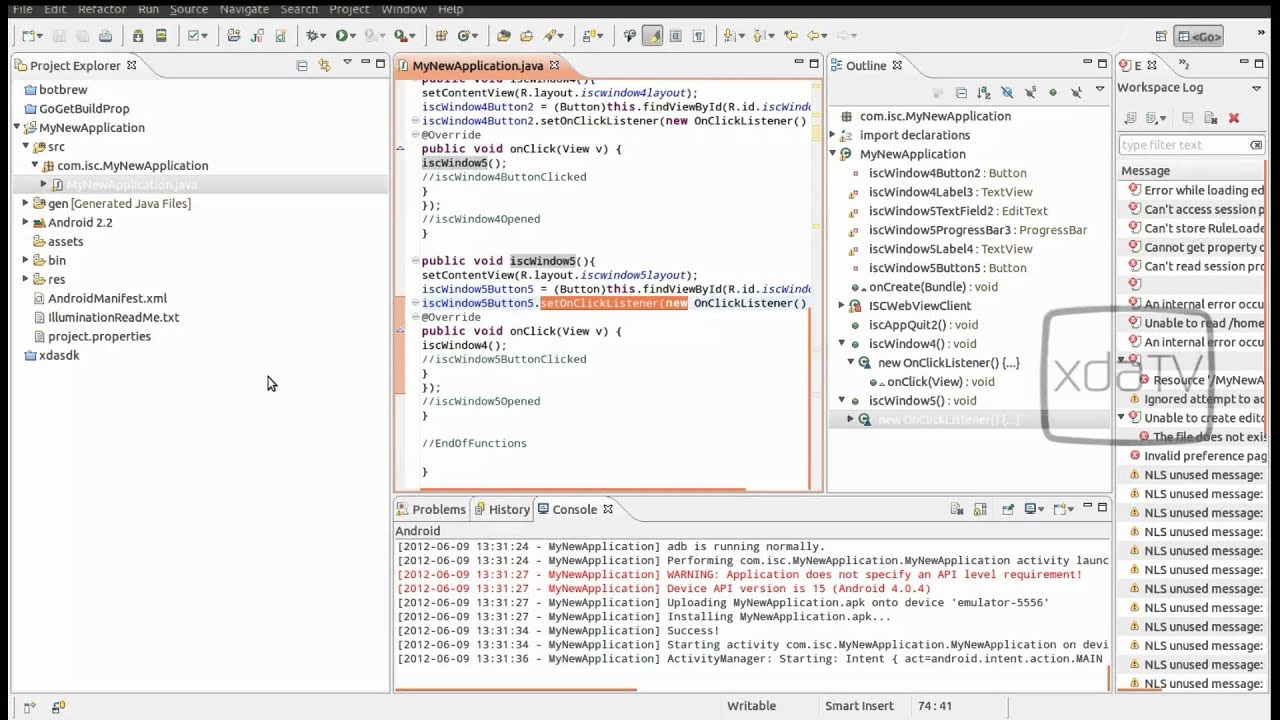Open the Window menu
Screen dimensions: 1280x720
click(404, 9)
